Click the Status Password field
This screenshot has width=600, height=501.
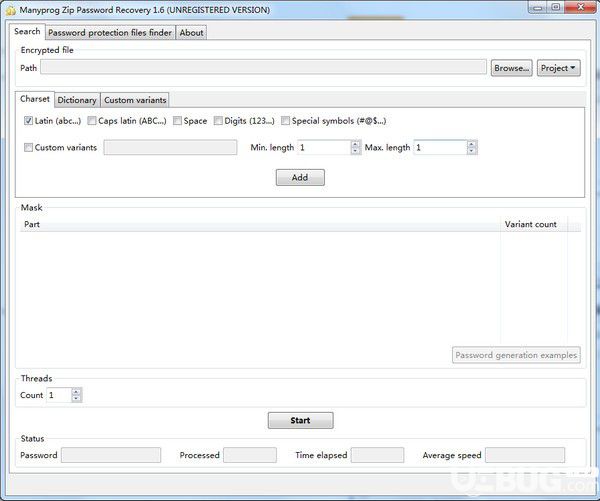pyautogui.click(x=111, y=455)
